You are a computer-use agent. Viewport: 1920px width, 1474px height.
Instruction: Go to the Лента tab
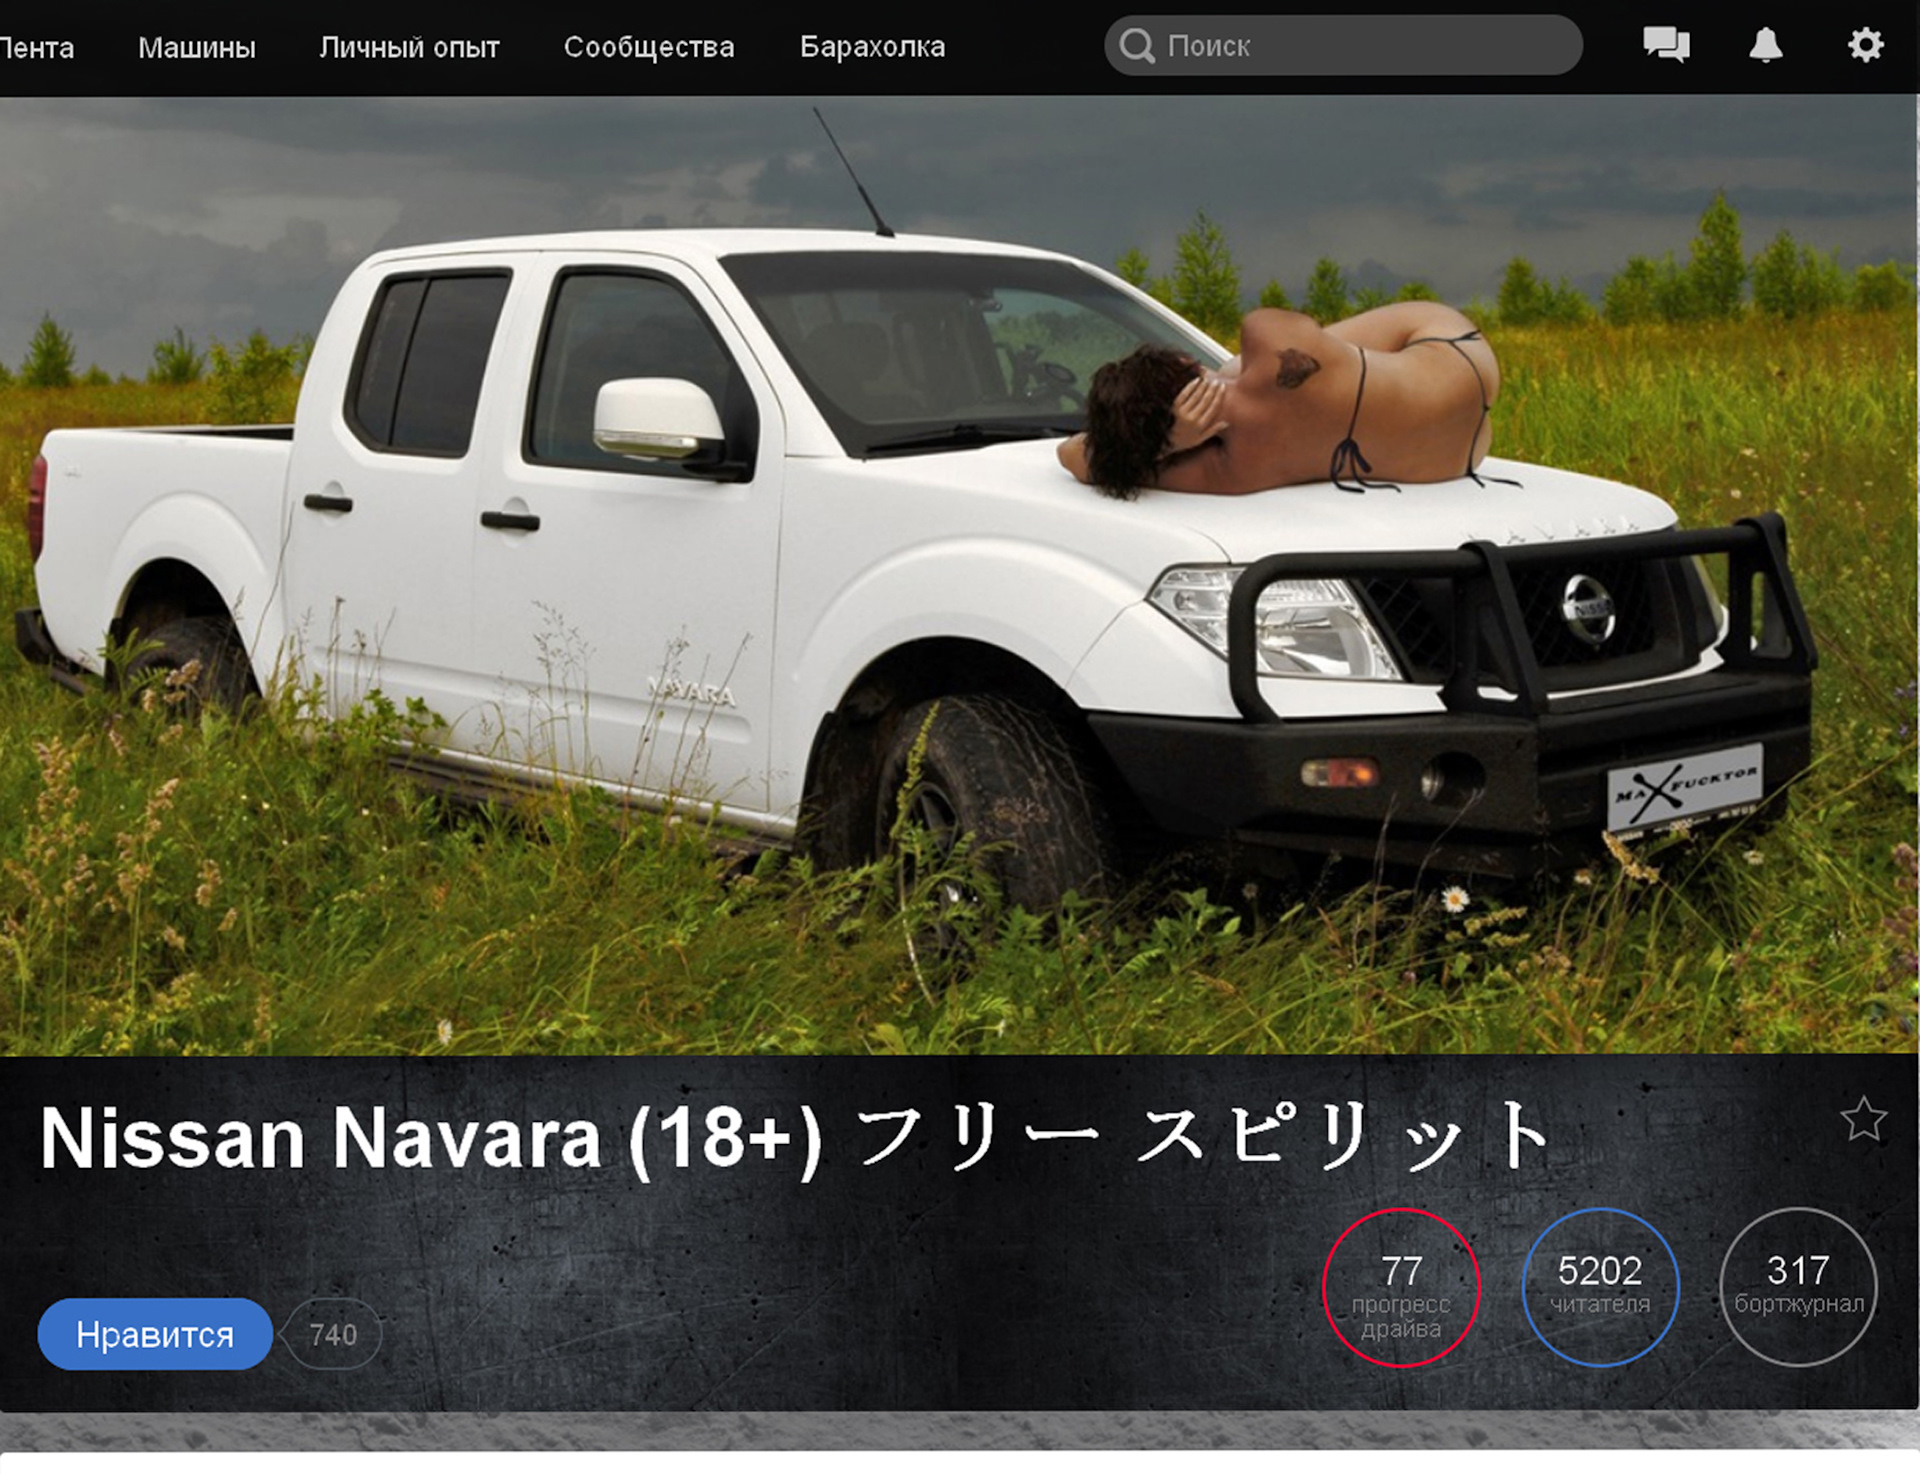[x=36, y=47]
